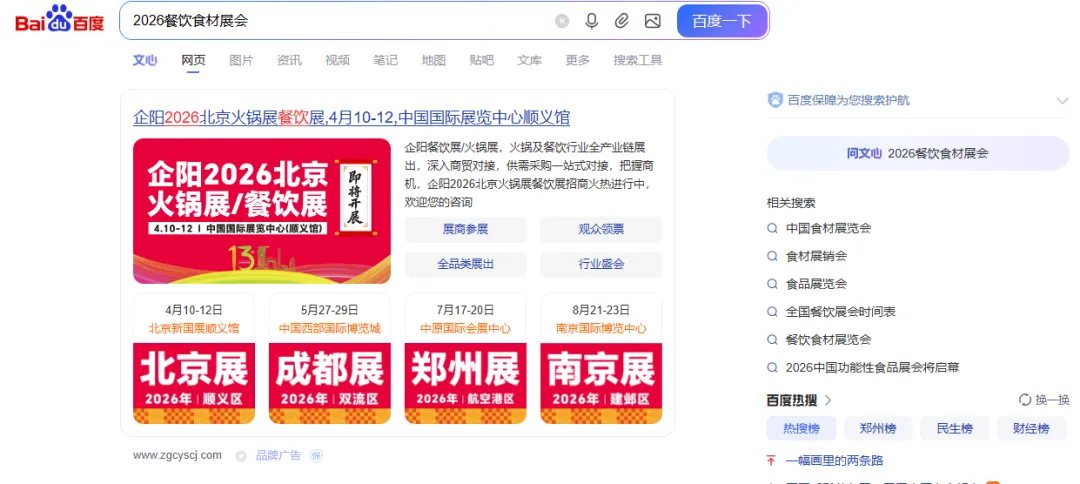
Task: Open the 地图 tab
Action: (434, 61)
